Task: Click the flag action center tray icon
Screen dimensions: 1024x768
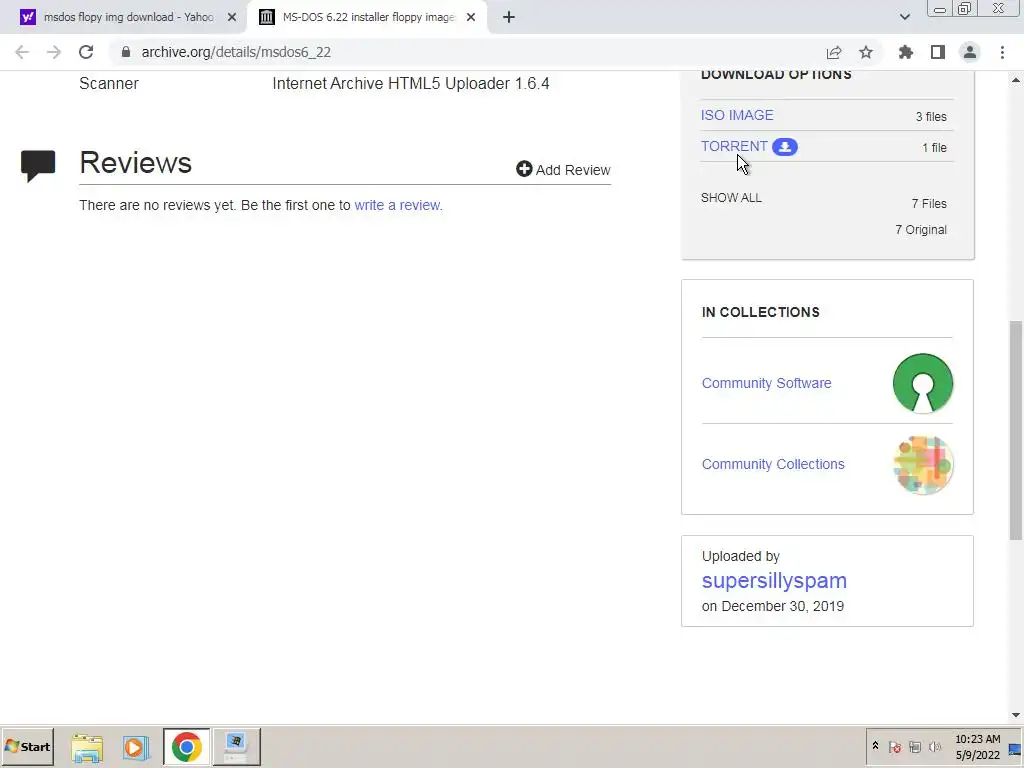Action: coord(895,747)
